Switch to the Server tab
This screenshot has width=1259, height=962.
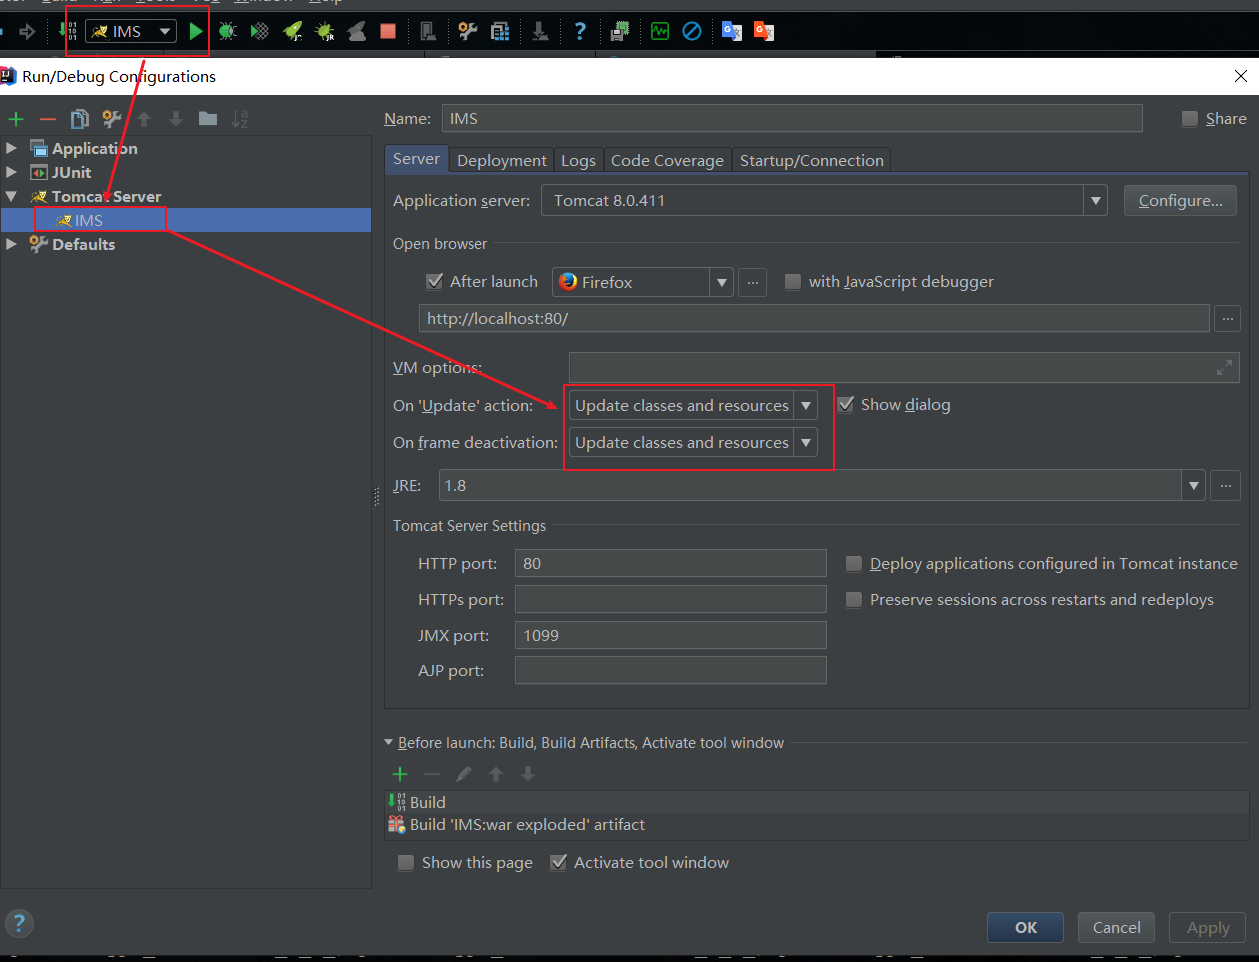pyautogui.click(x=416, y=159)
